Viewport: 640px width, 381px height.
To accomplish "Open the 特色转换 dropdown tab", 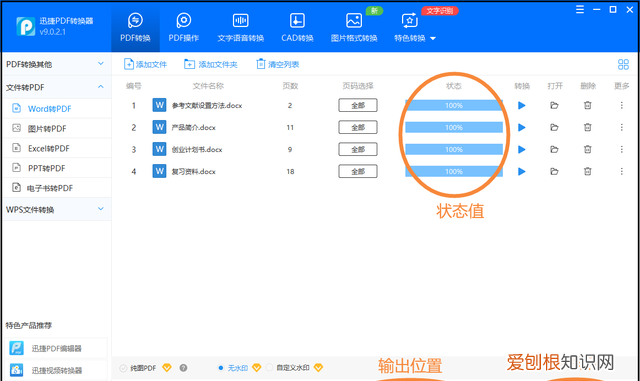I will pos(415,27).
